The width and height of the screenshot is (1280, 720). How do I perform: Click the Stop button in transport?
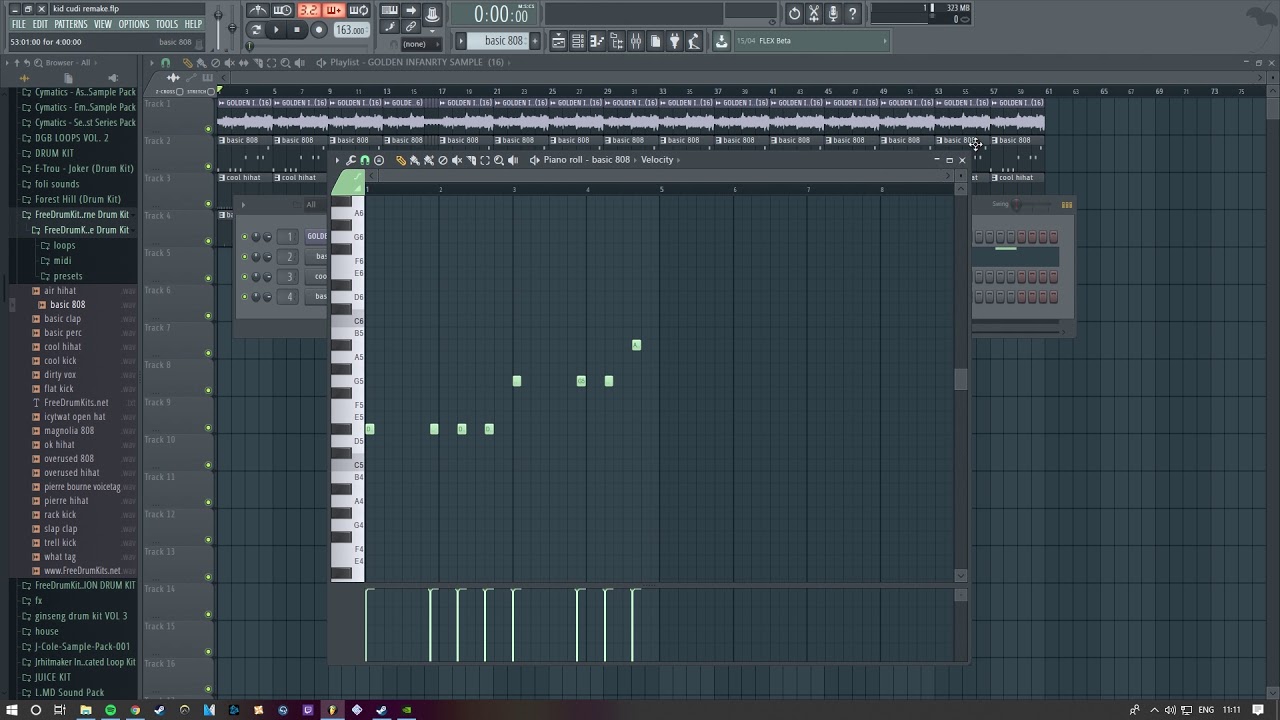[297, 30]
